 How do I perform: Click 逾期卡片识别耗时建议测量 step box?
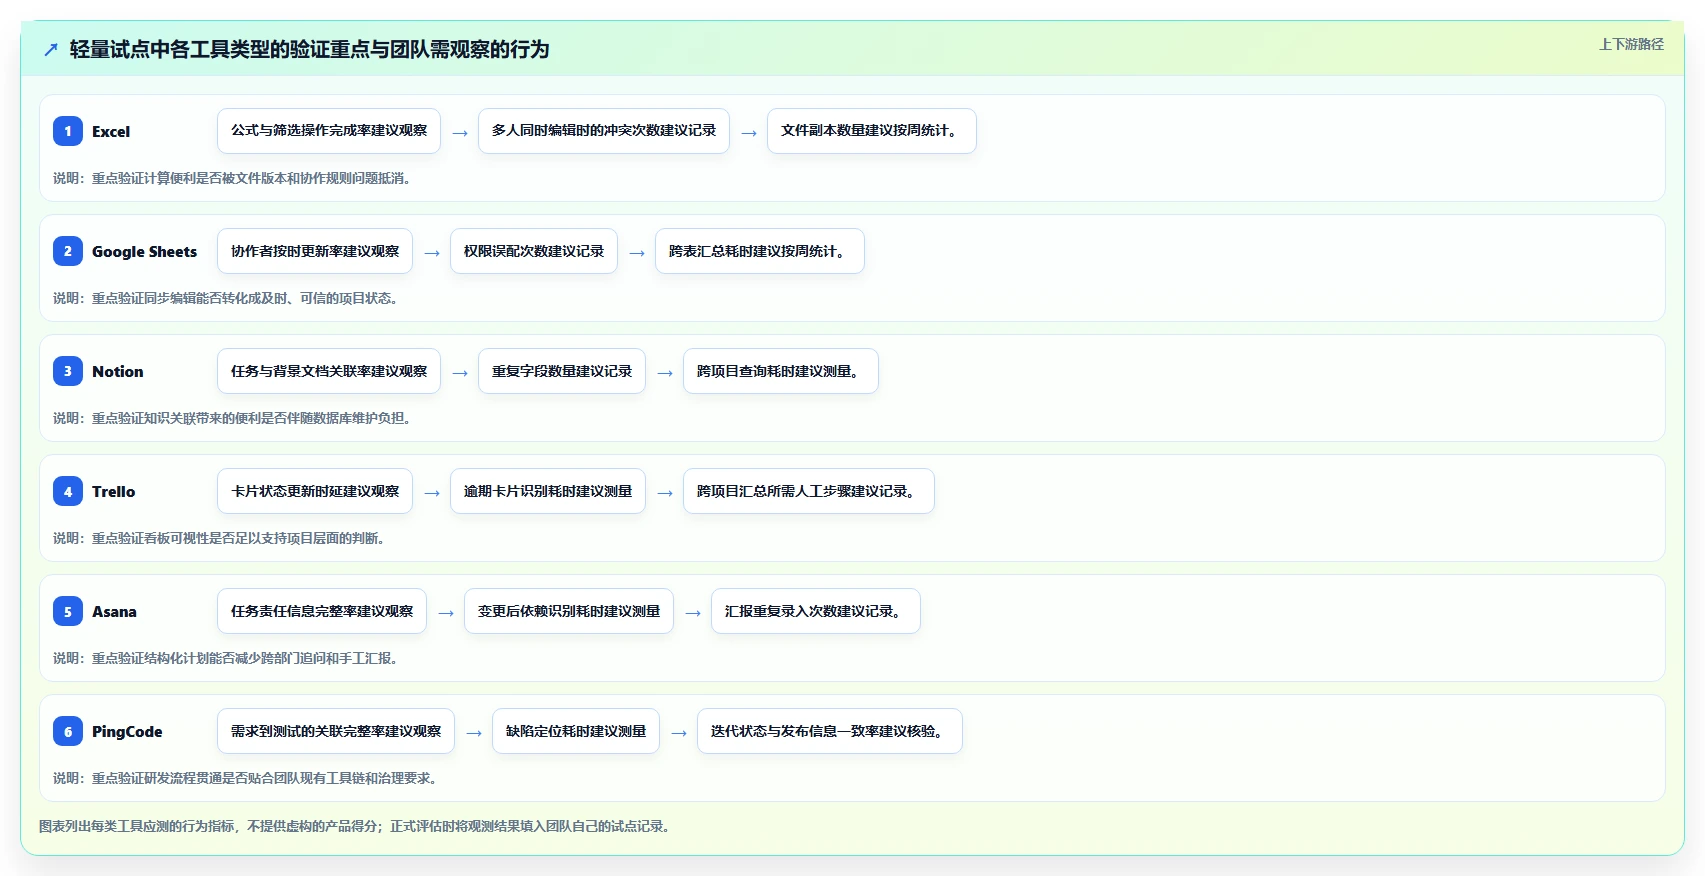click(548, 491)
